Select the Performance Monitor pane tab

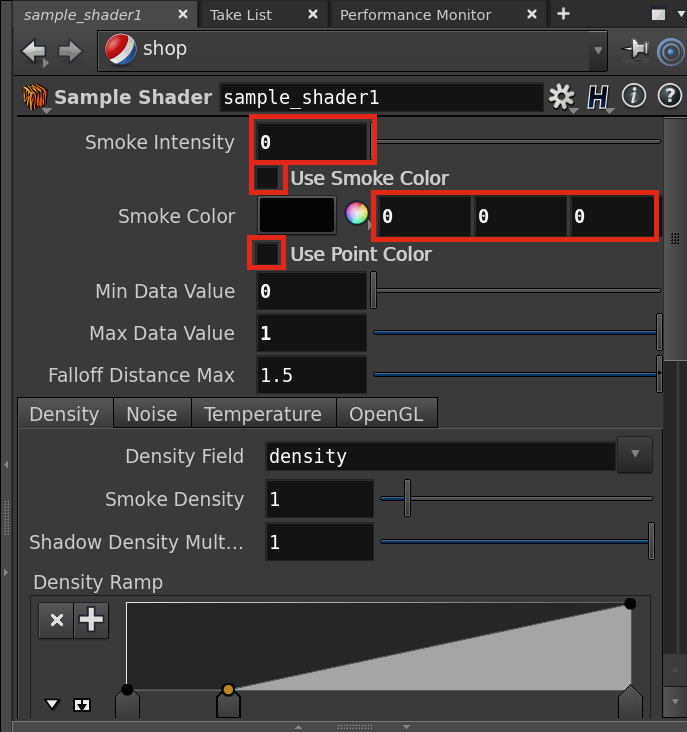(x=415, y=14)
